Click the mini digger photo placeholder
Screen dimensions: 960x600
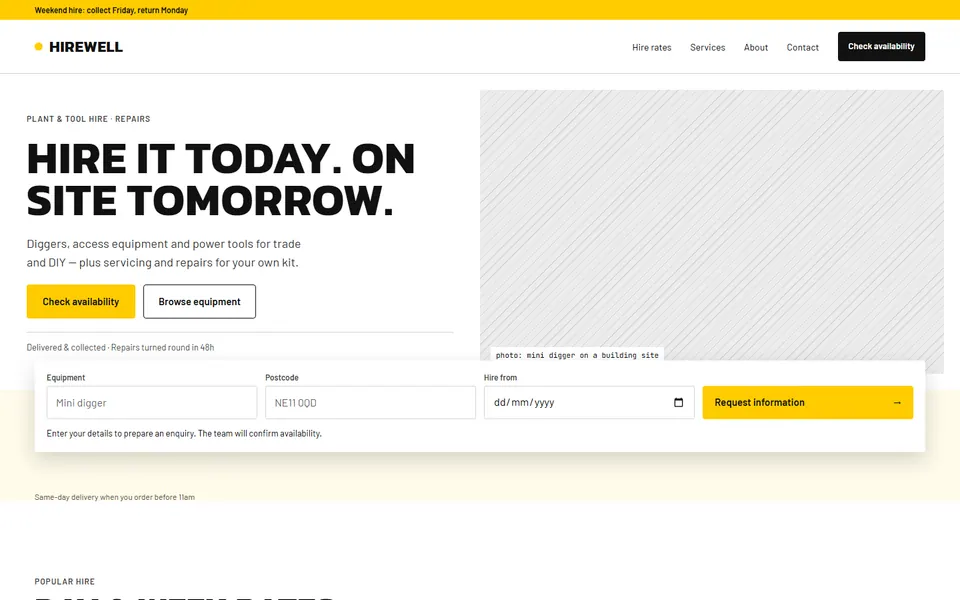tap(711, 231)
